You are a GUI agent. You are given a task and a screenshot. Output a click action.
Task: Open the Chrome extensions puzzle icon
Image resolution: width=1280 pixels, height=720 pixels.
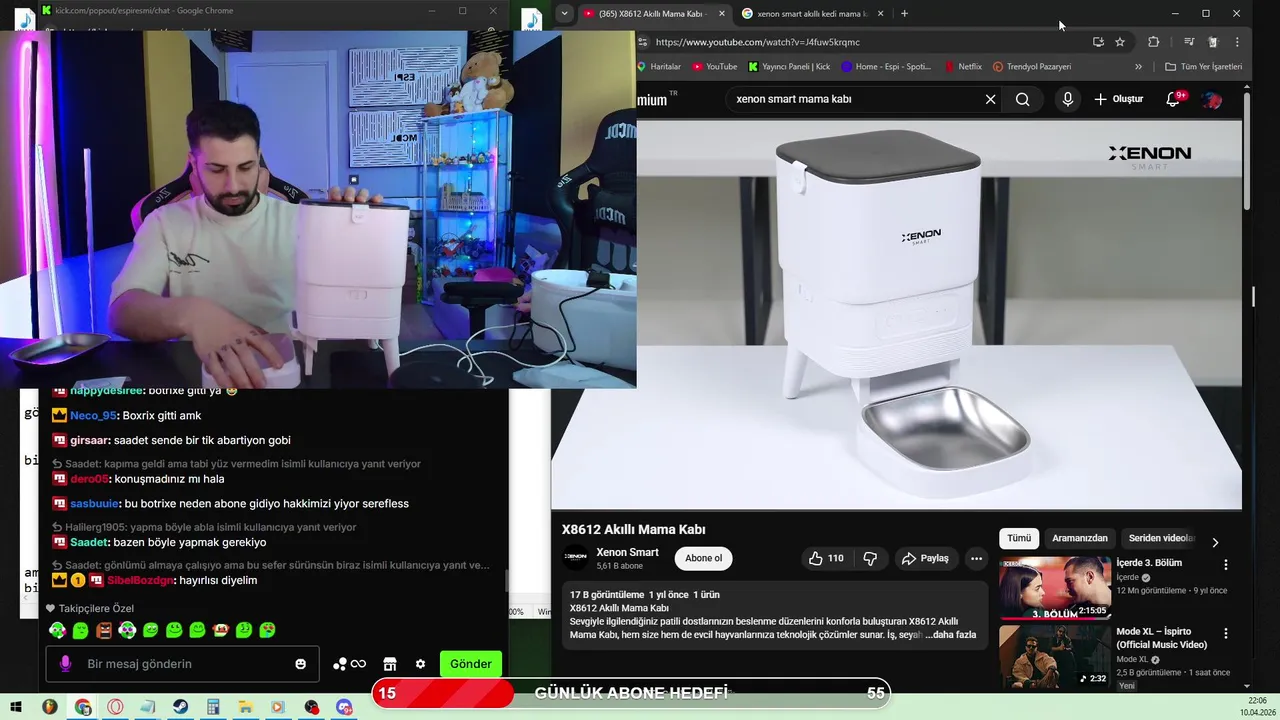(1153, 42)
